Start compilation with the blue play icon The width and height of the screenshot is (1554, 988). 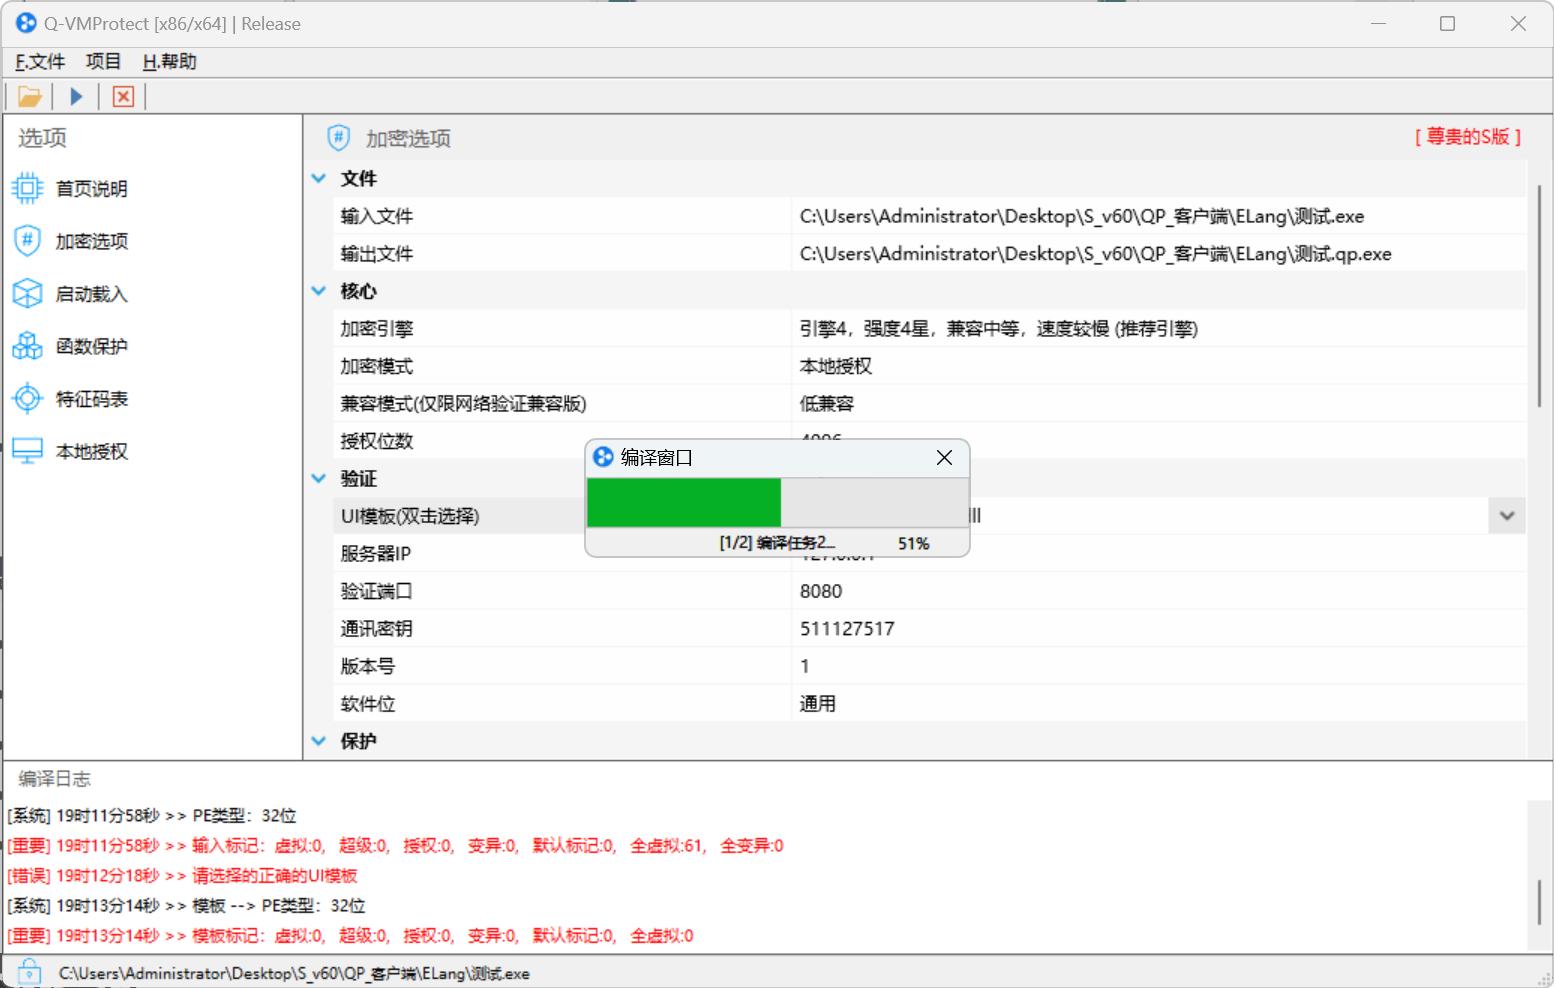pyautogui.click(x=76, y=95)
